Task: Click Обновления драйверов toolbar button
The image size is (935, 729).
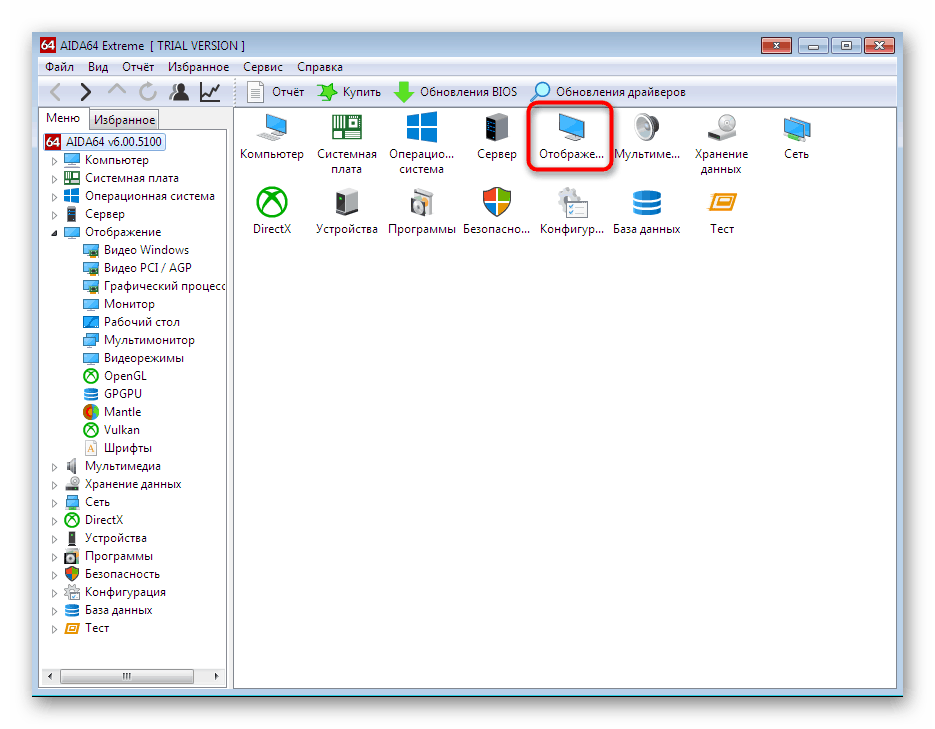Action: click(608, 92)
